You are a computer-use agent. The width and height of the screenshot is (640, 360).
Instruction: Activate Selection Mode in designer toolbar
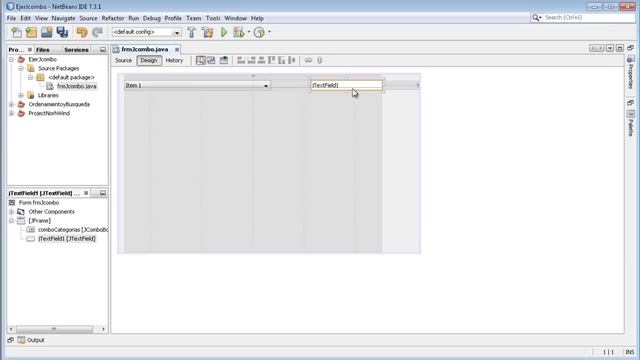click(200, 60)
